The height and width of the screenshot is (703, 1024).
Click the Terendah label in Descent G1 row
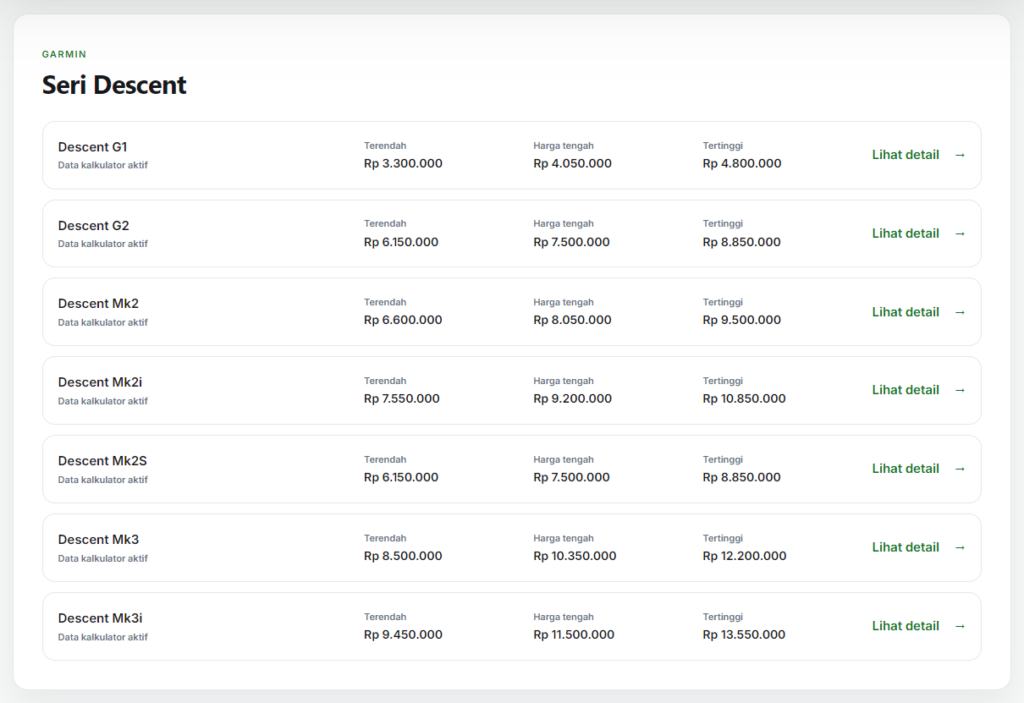[385, 146]
